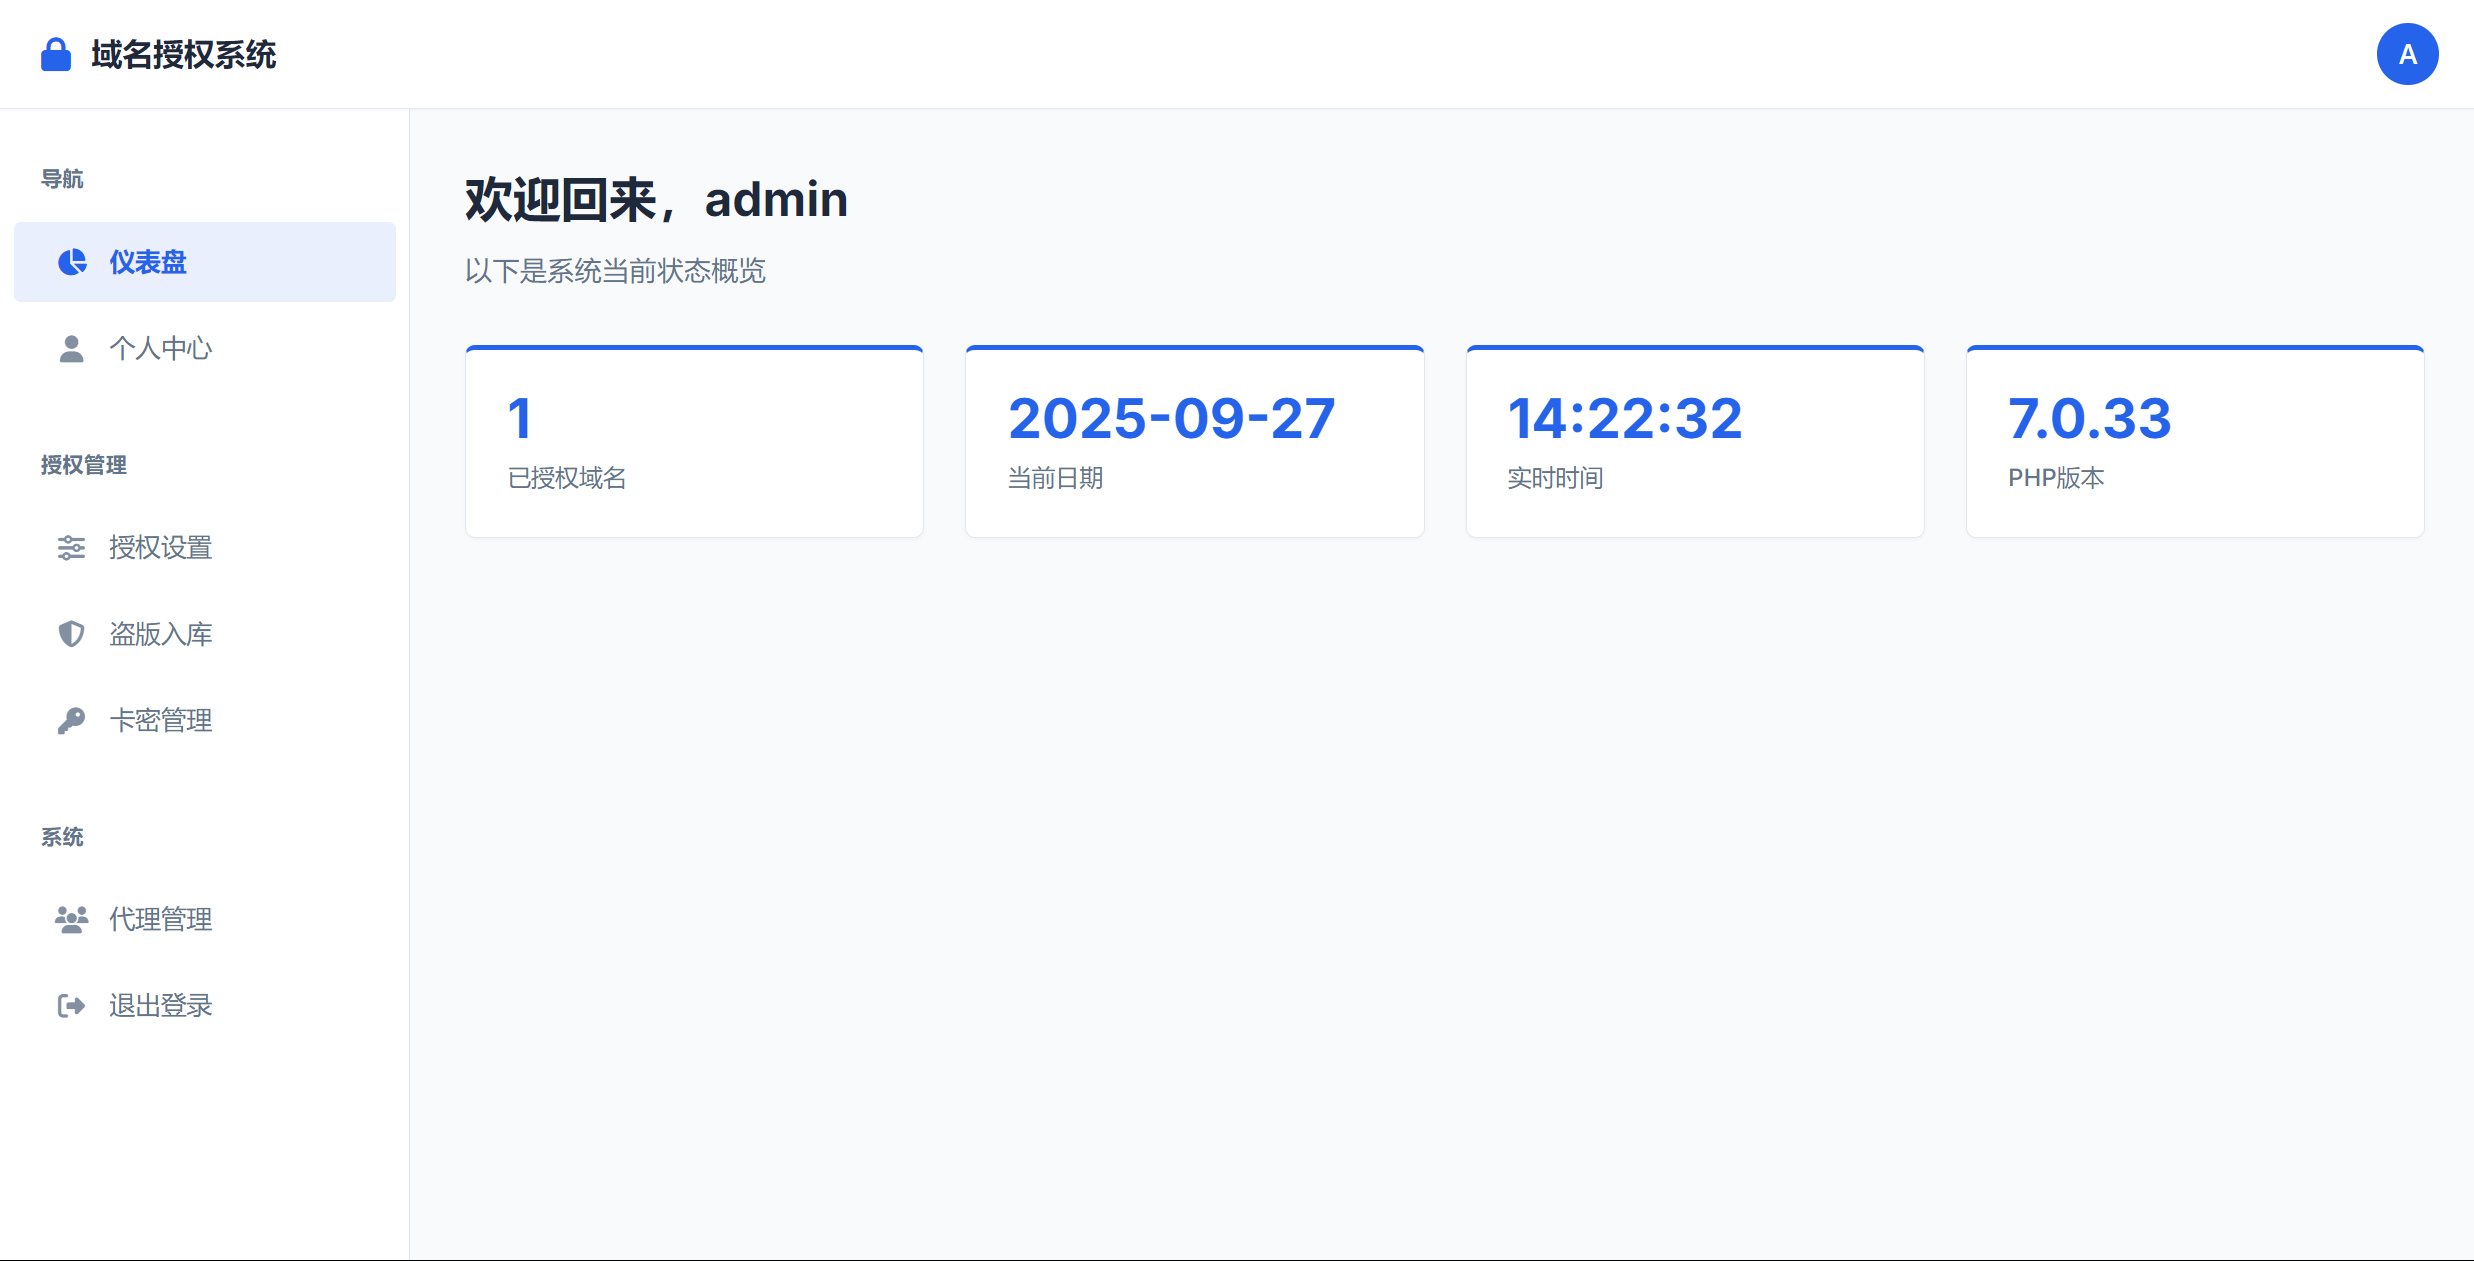Click the 当前日期 card showing 2025-09-27
Image resolution: width=2474 pixels, height=1261 pixels.
click(1194, 442)
